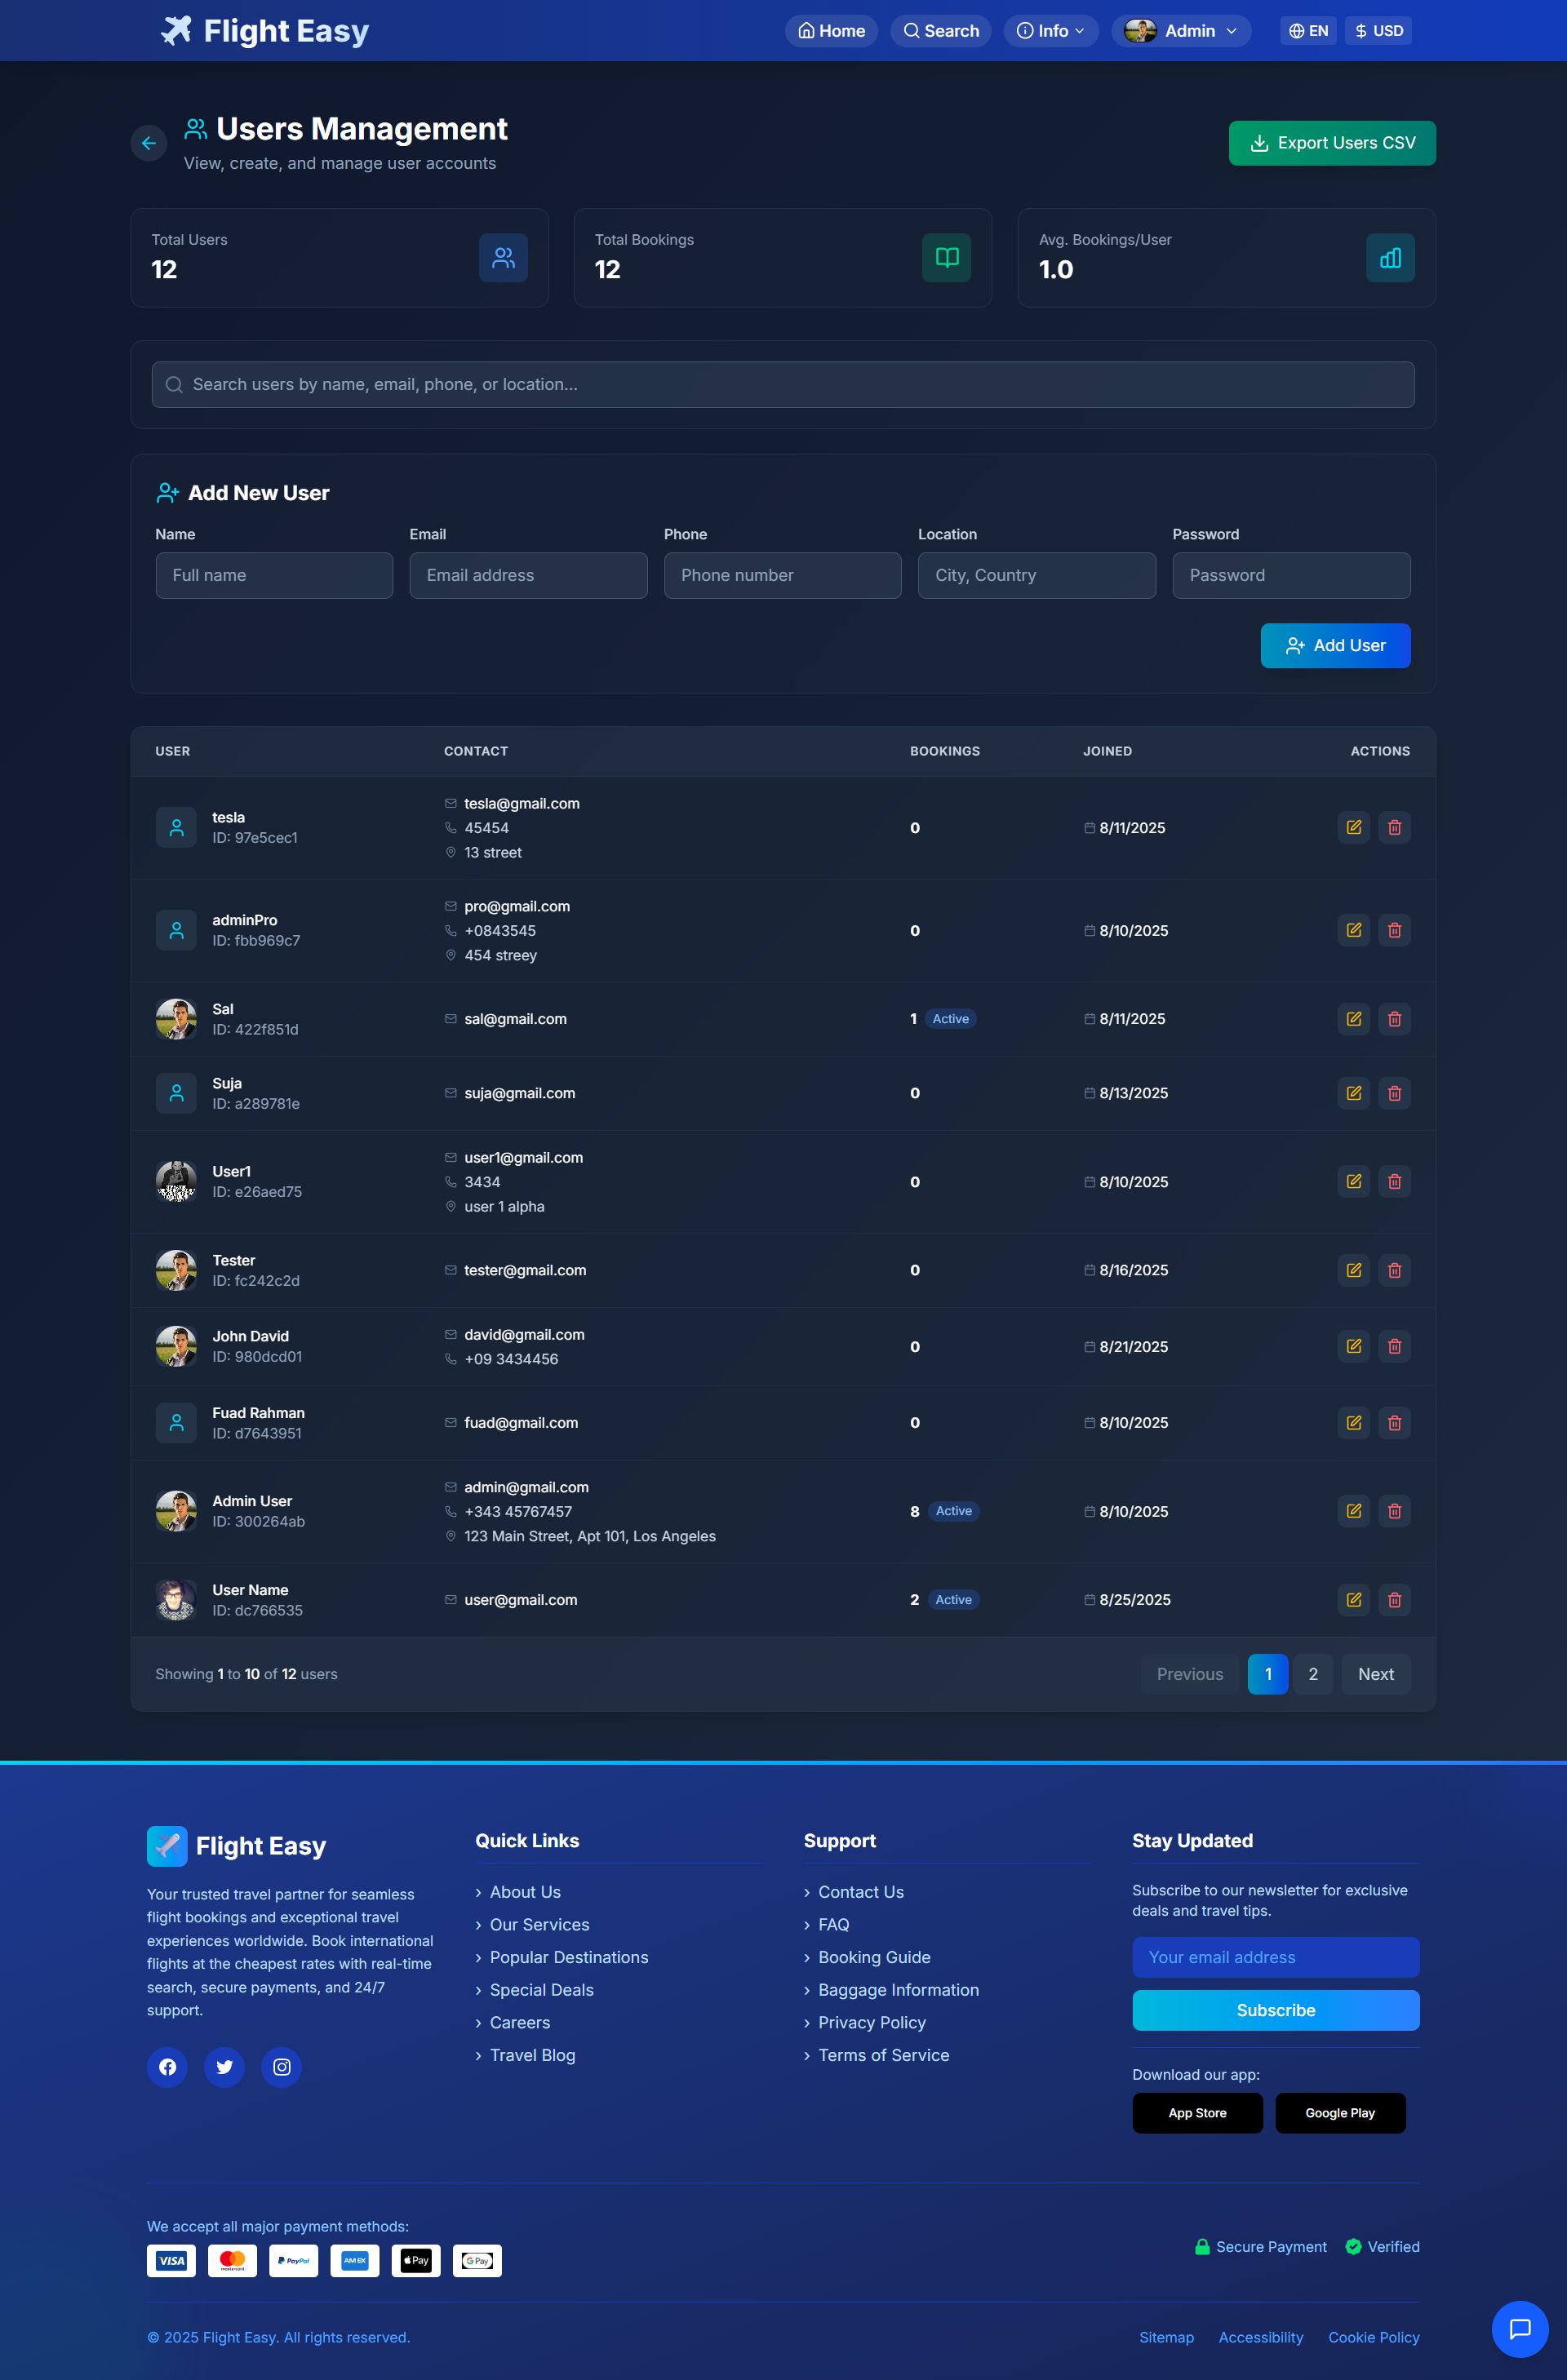This screenshot has height=2380, width=1567.
Task: Click the Twitter icon in footer
Action: click(x=224, y=2067)
